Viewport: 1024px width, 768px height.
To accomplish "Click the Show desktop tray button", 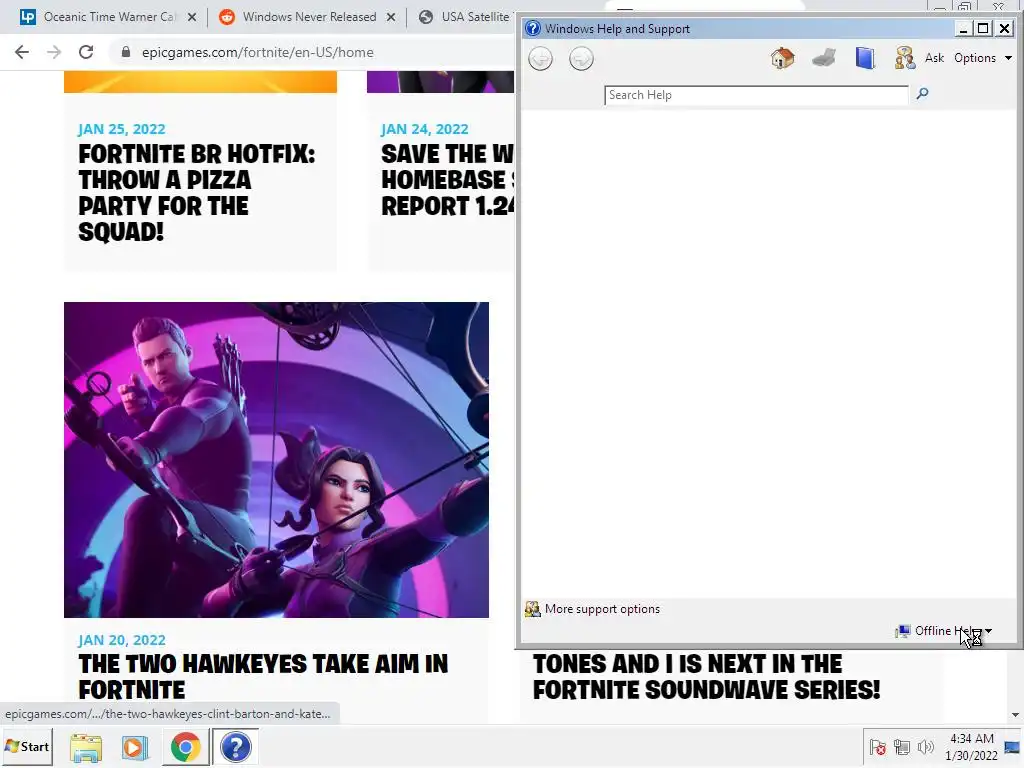I will click(1014, 747).
